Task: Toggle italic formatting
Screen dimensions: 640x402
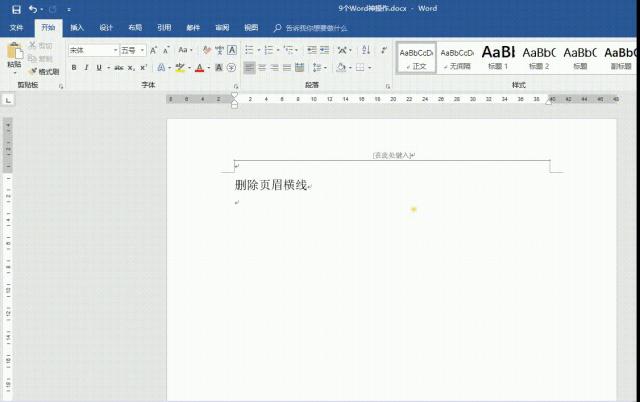Action: click(86, 68)
